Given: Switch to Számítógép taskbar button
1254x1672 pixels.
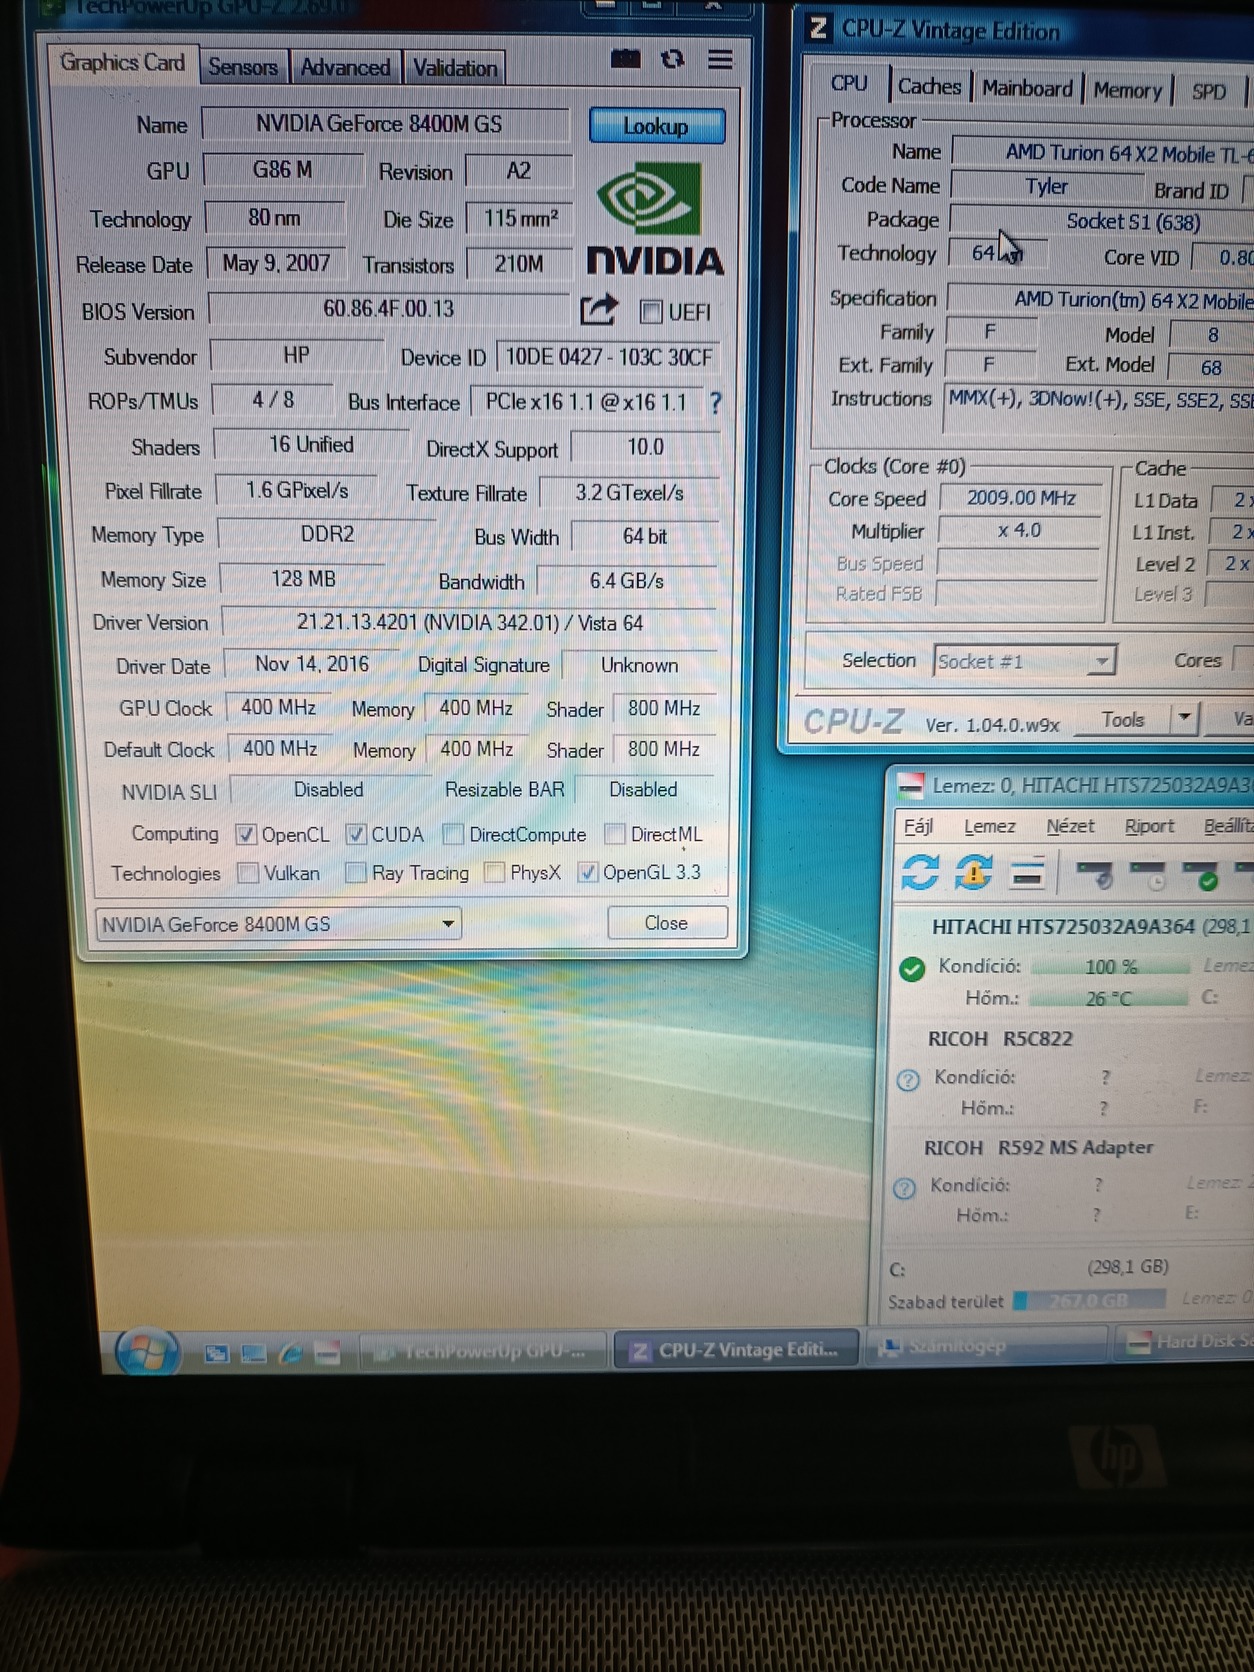Looking at the screenshot, I should (x=986, y=1346).
